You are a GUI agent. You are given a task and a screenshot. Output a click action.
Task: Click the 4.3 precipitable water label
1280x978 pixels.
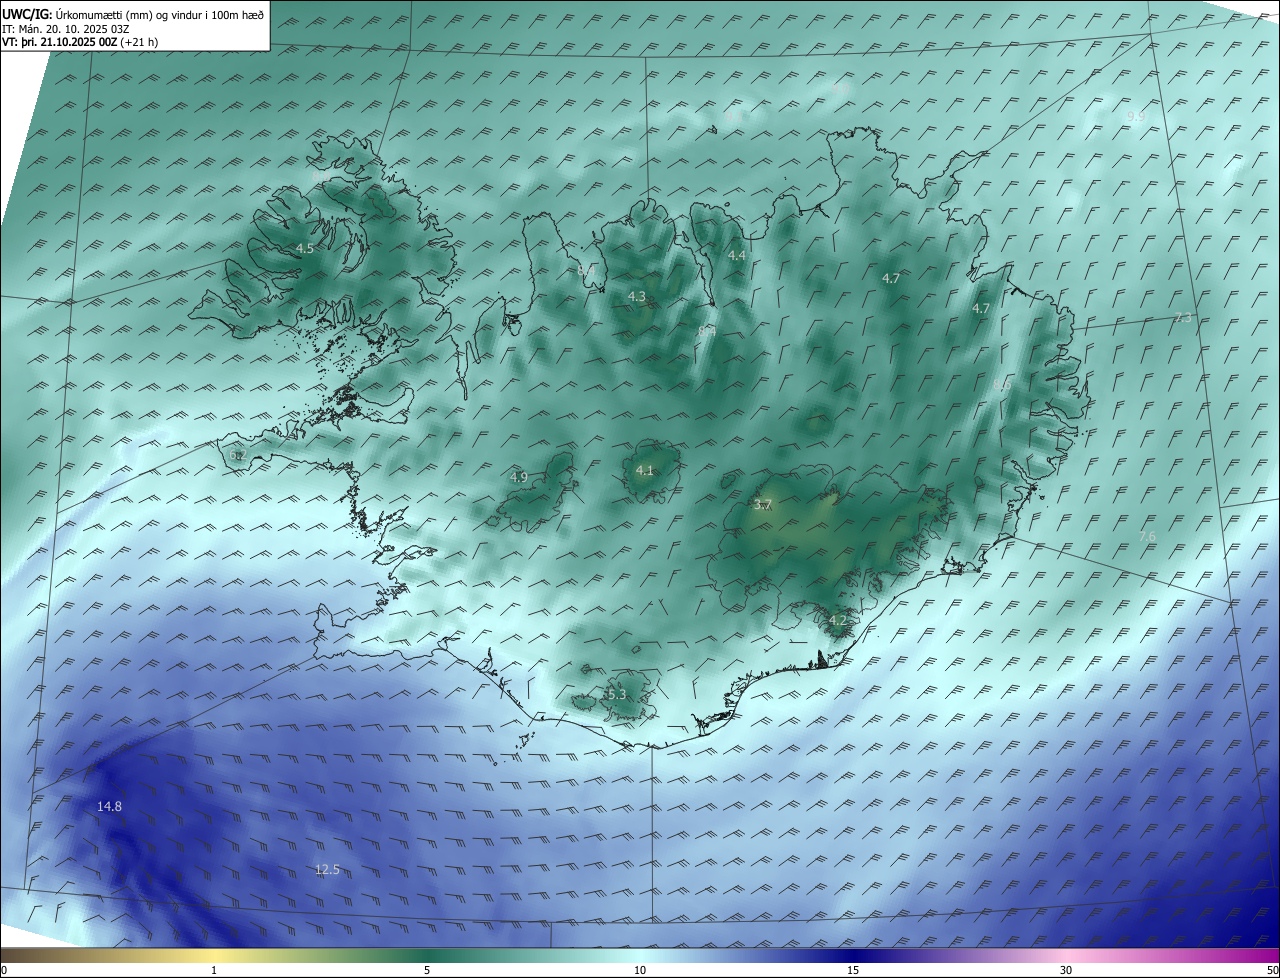(x=637, y=296)
